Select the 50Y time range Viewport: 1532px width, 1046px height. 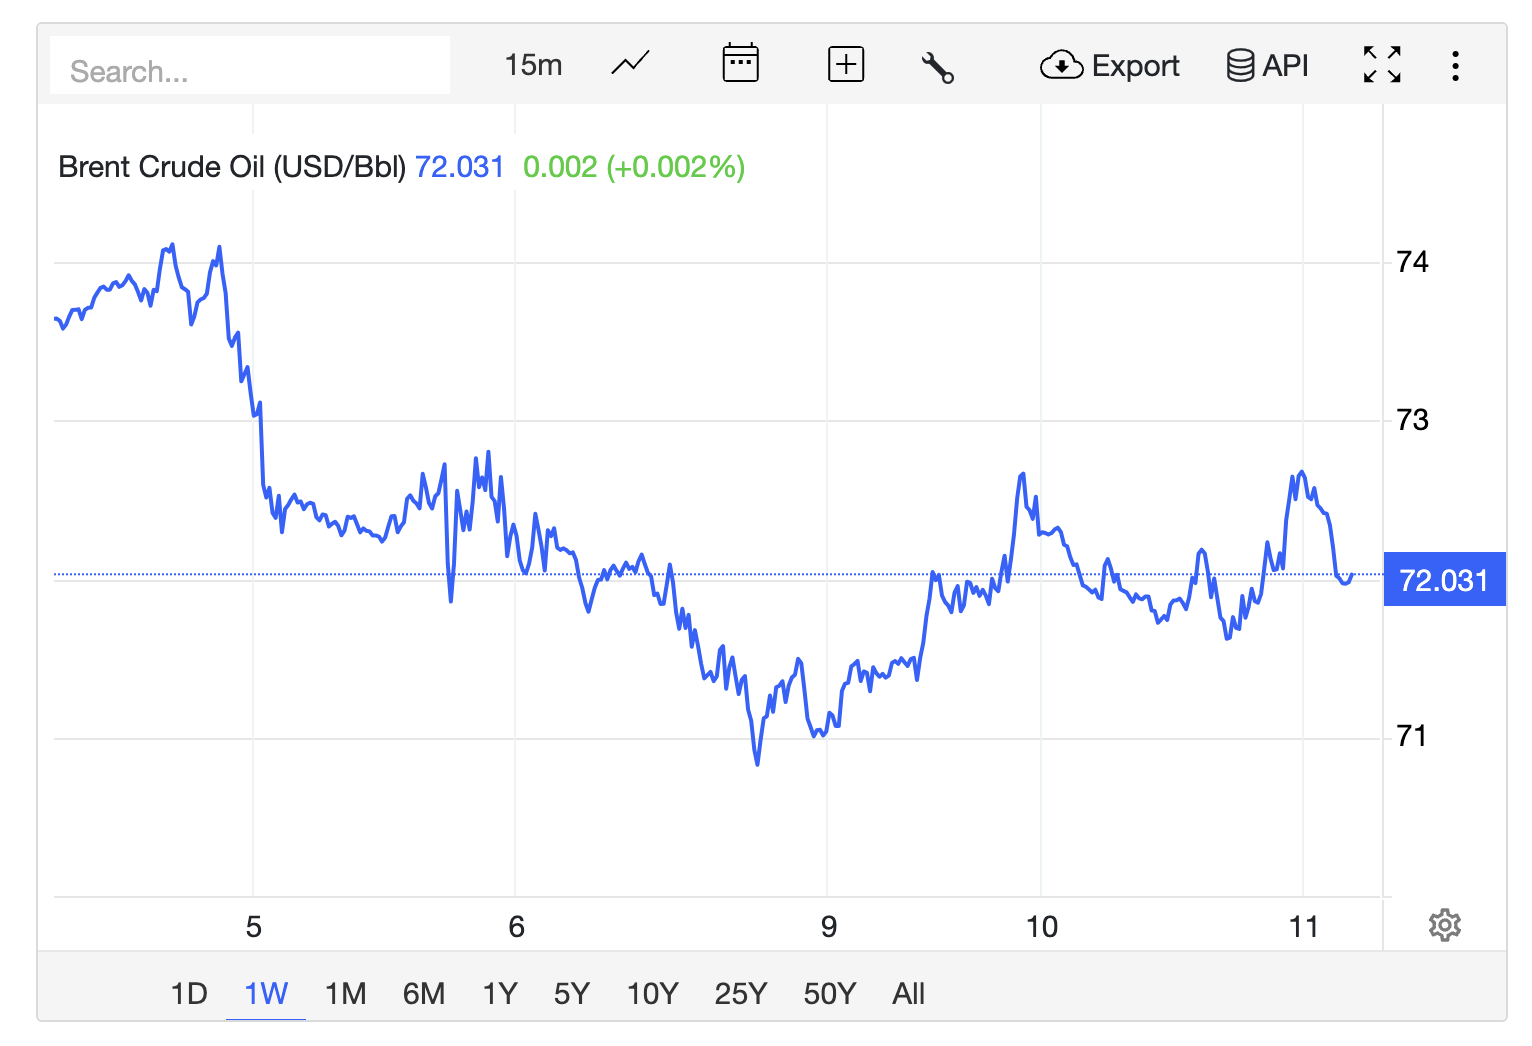tap(829, 993)
